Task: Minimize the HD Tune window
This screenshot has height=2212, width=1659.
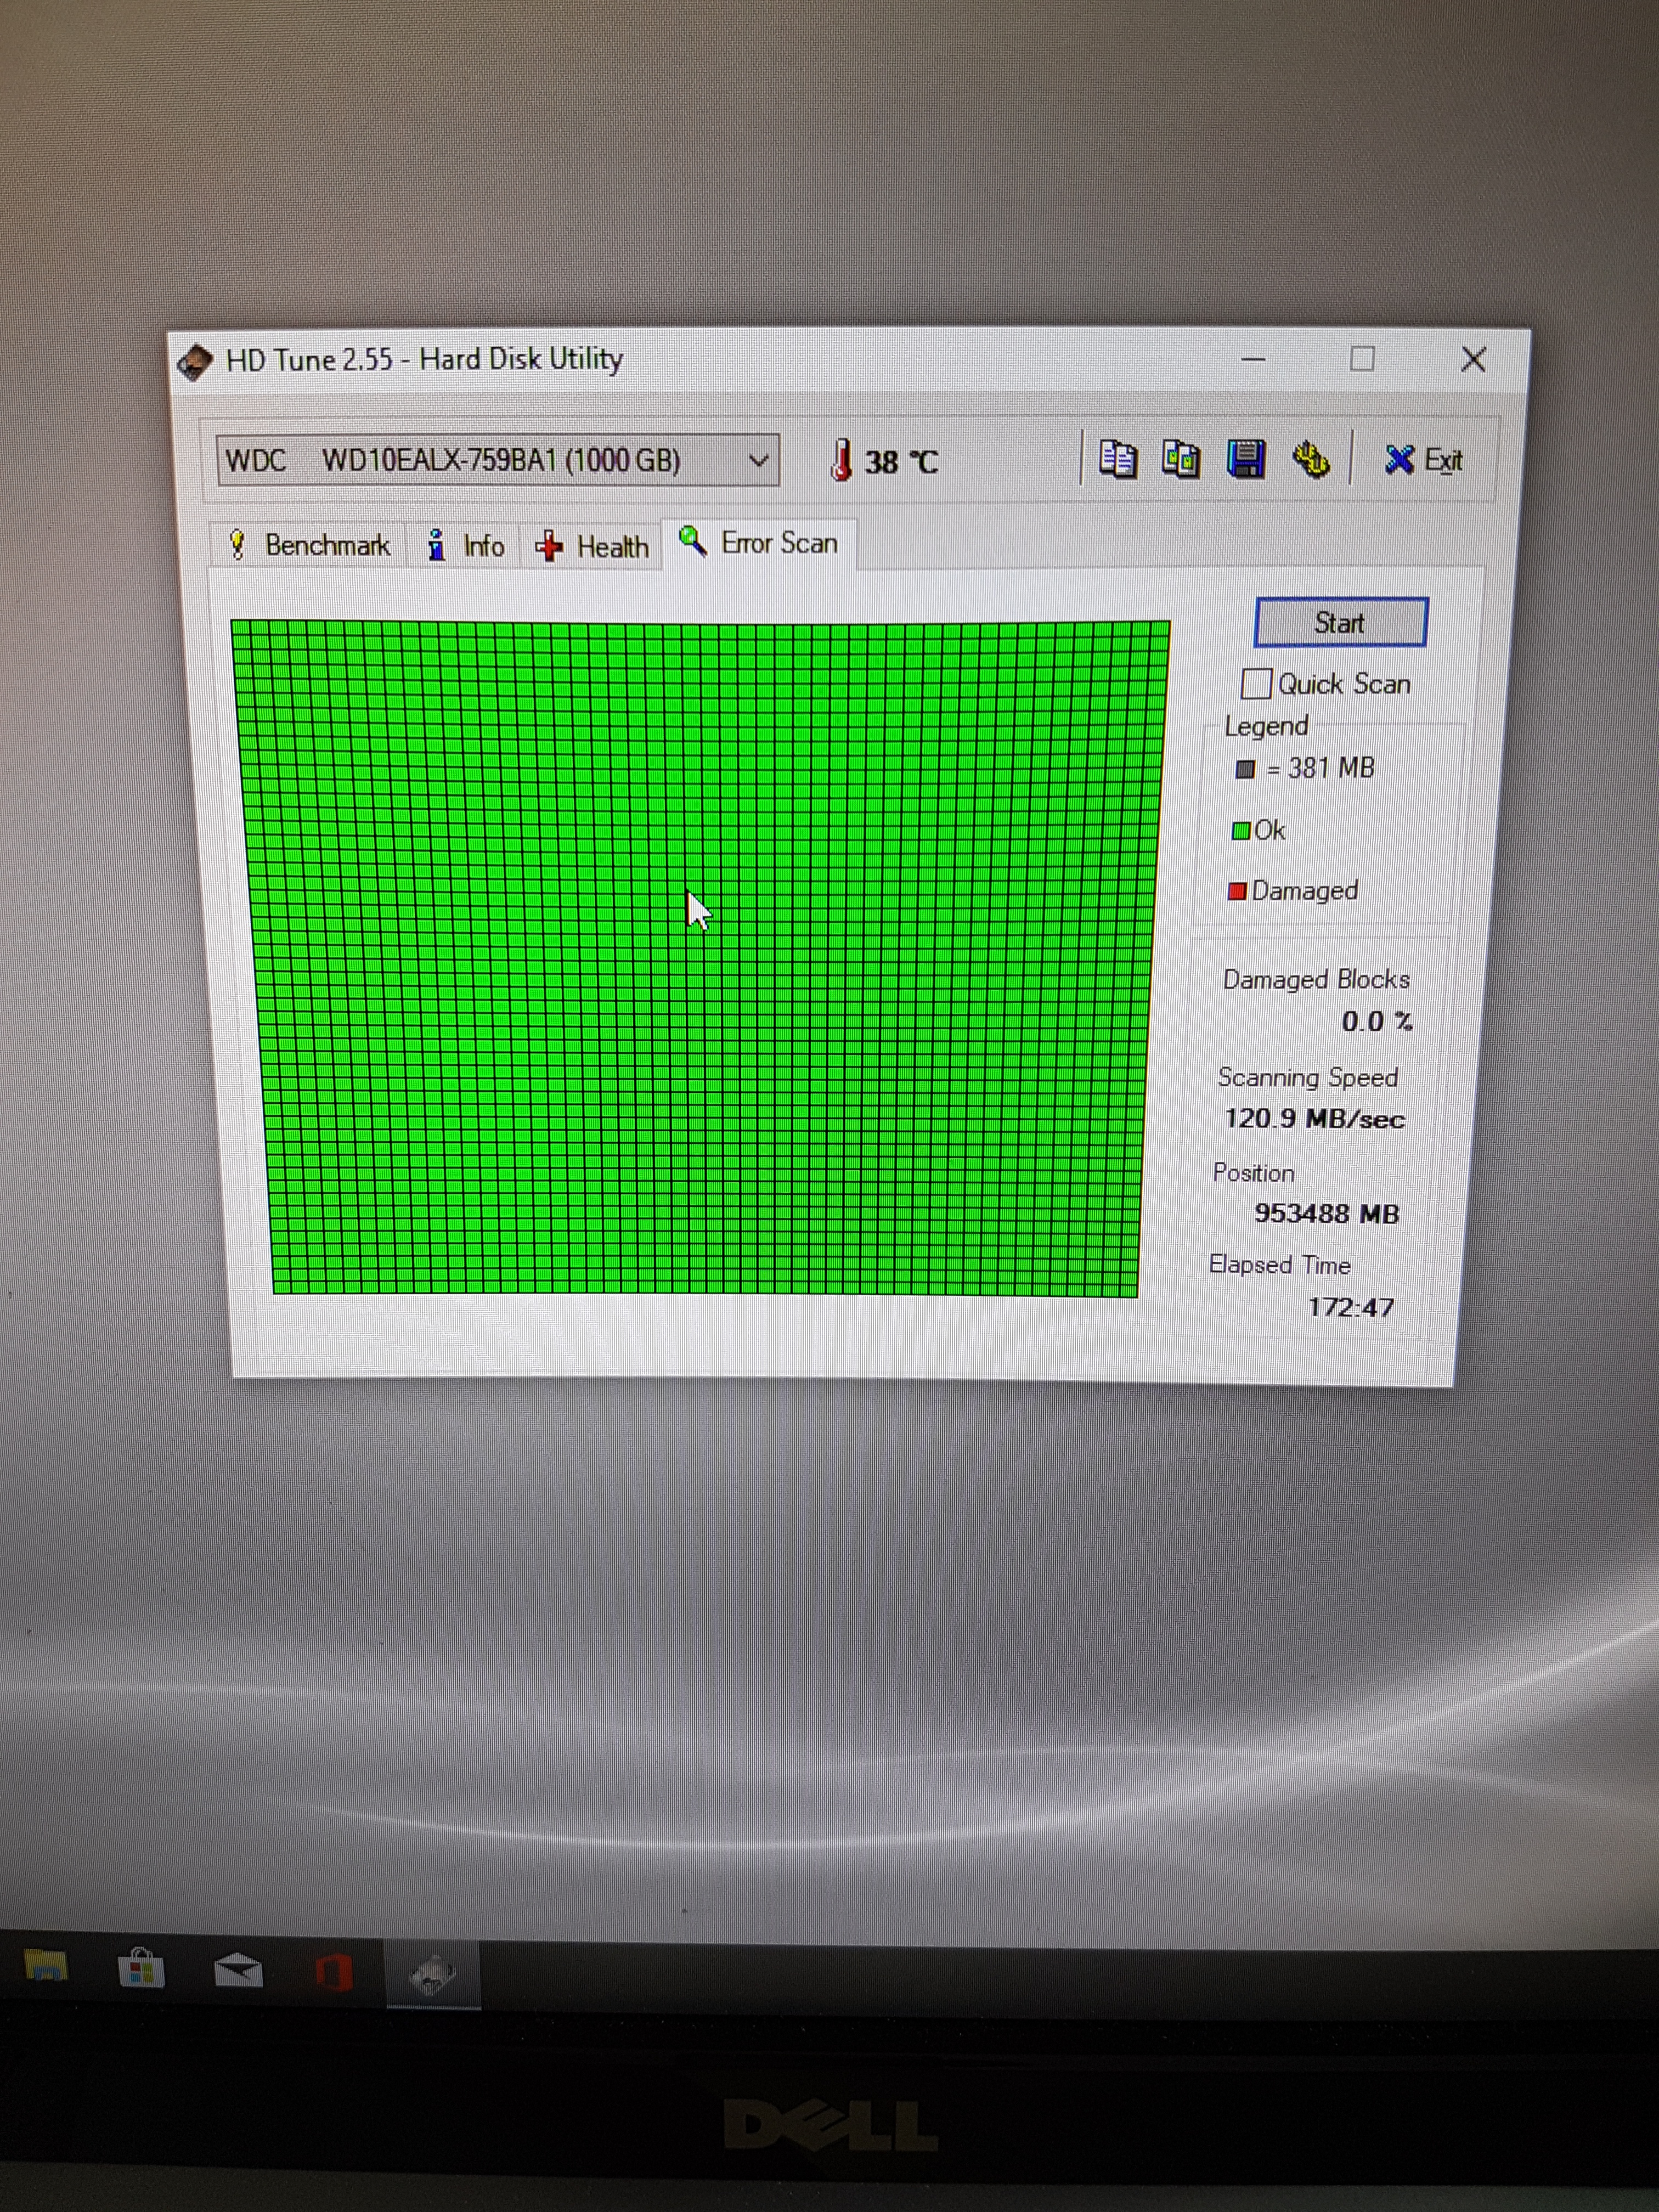Action: tap(1253, 359)
